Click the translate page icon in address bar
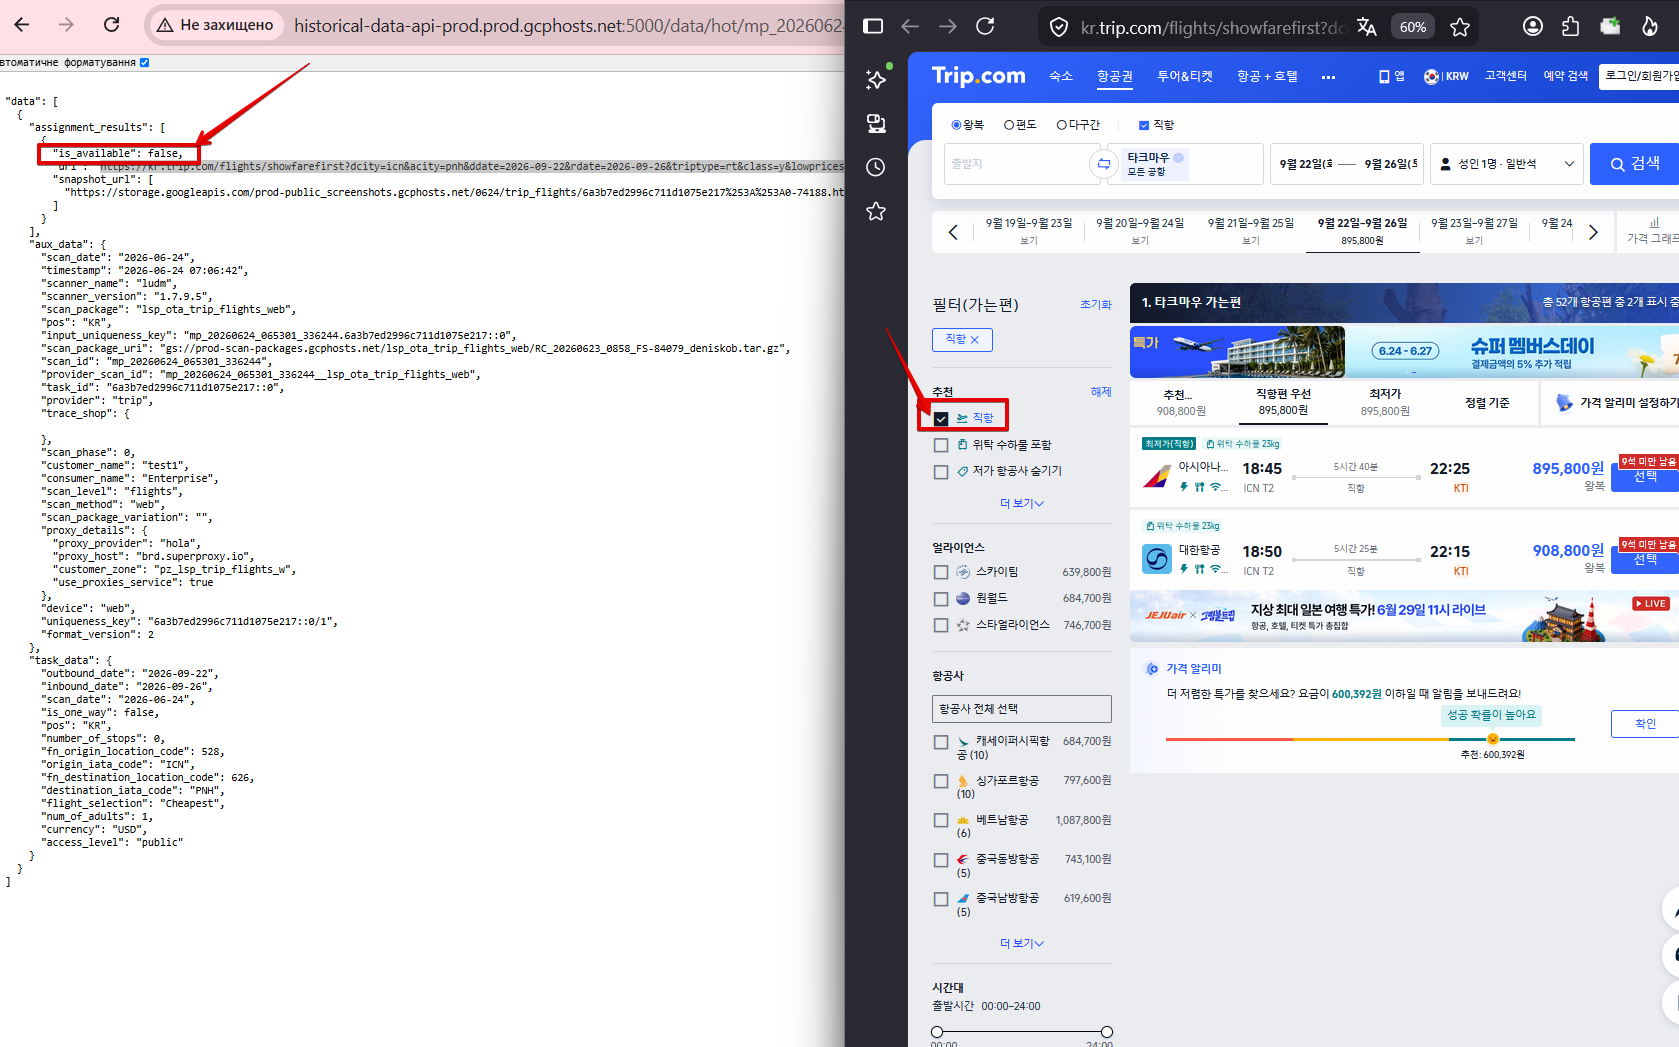The image size is (1679, 1047). coord(1367,27)
